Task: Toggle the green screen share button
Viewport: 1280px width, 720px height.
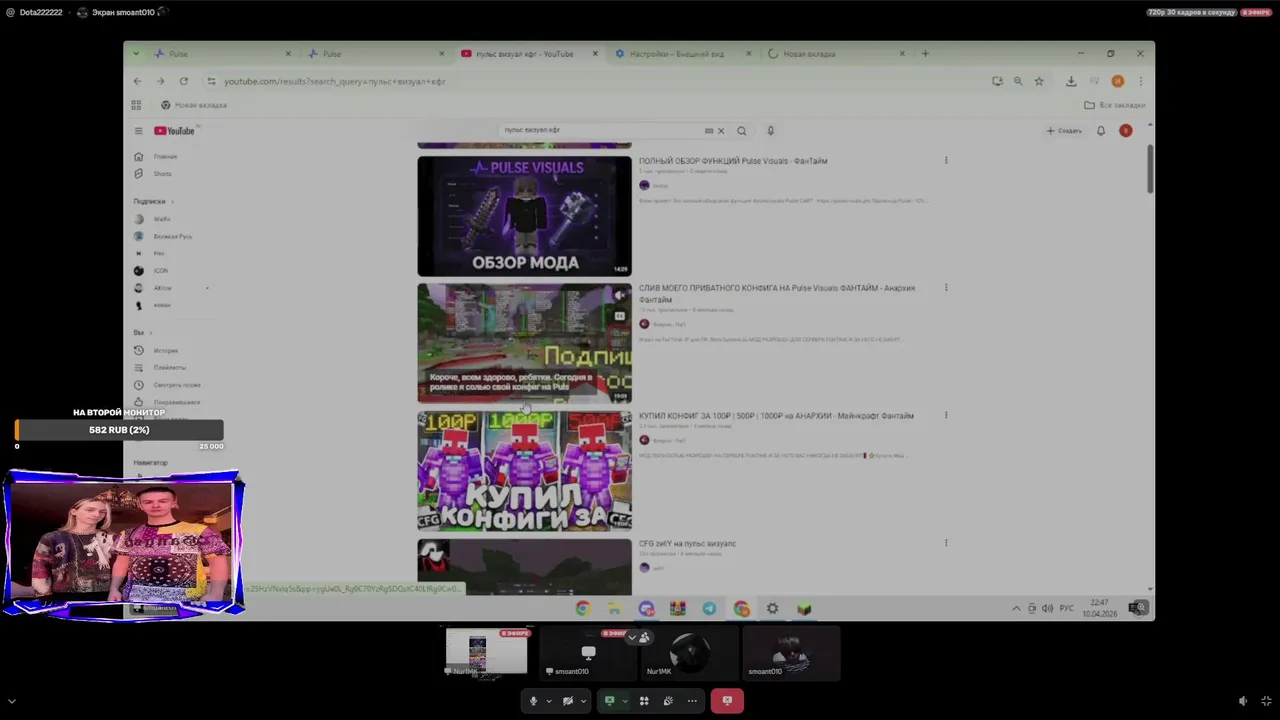Action: click(609, 701)
